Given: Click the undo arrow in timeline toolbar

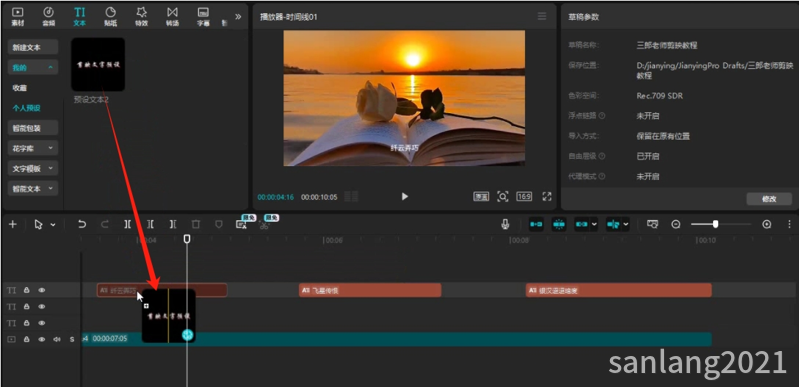Looking at the screenshot, I should pyautogui.click(x=82, y=224).
